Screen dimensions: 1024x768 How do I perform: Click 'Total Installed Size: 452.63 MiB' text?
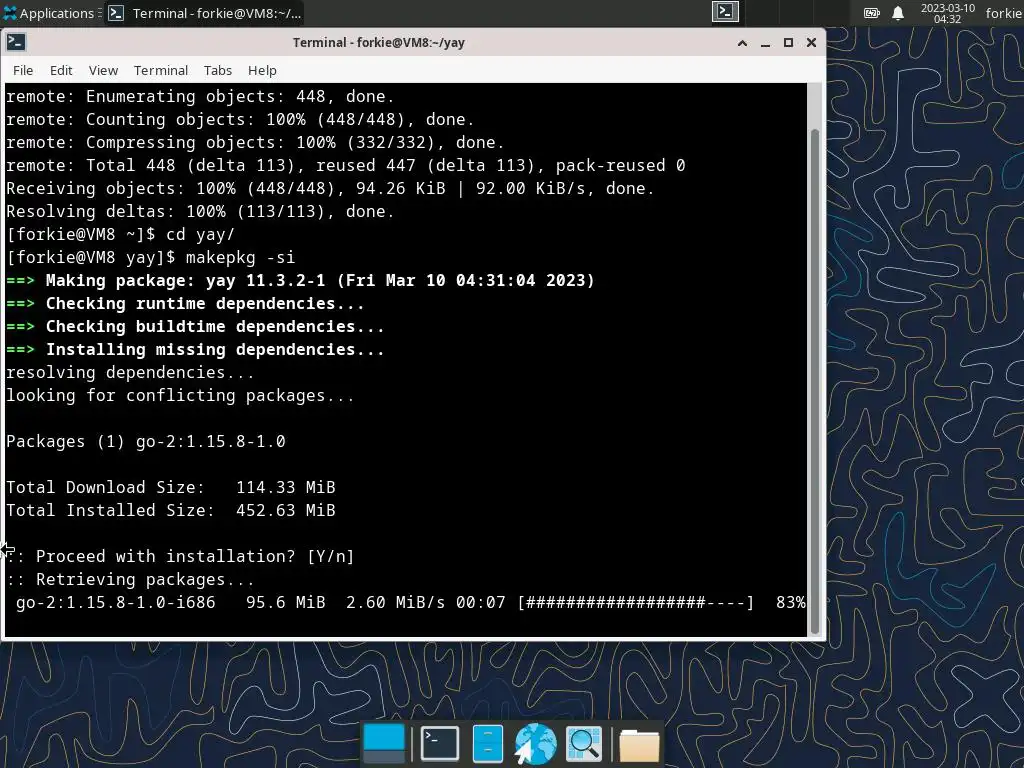click(170, 510)
